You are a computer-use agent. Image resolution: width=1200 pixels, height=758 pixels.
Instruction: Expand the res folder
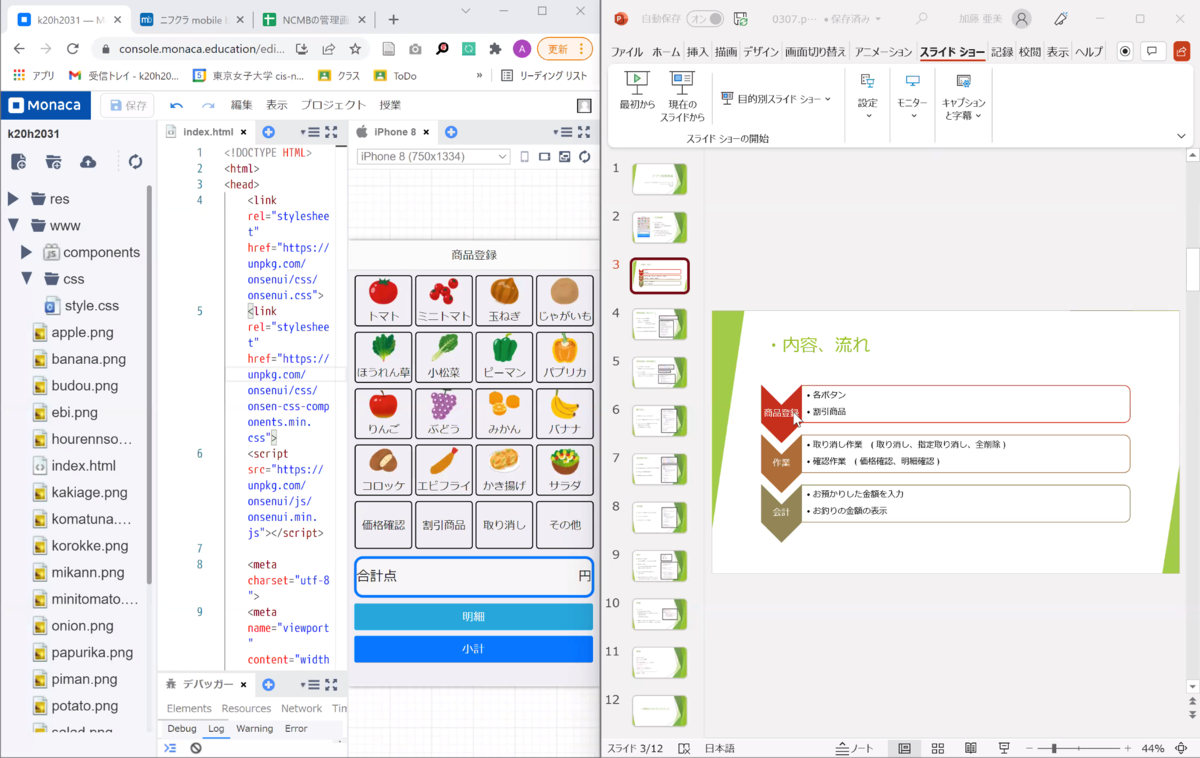[13, 199]
